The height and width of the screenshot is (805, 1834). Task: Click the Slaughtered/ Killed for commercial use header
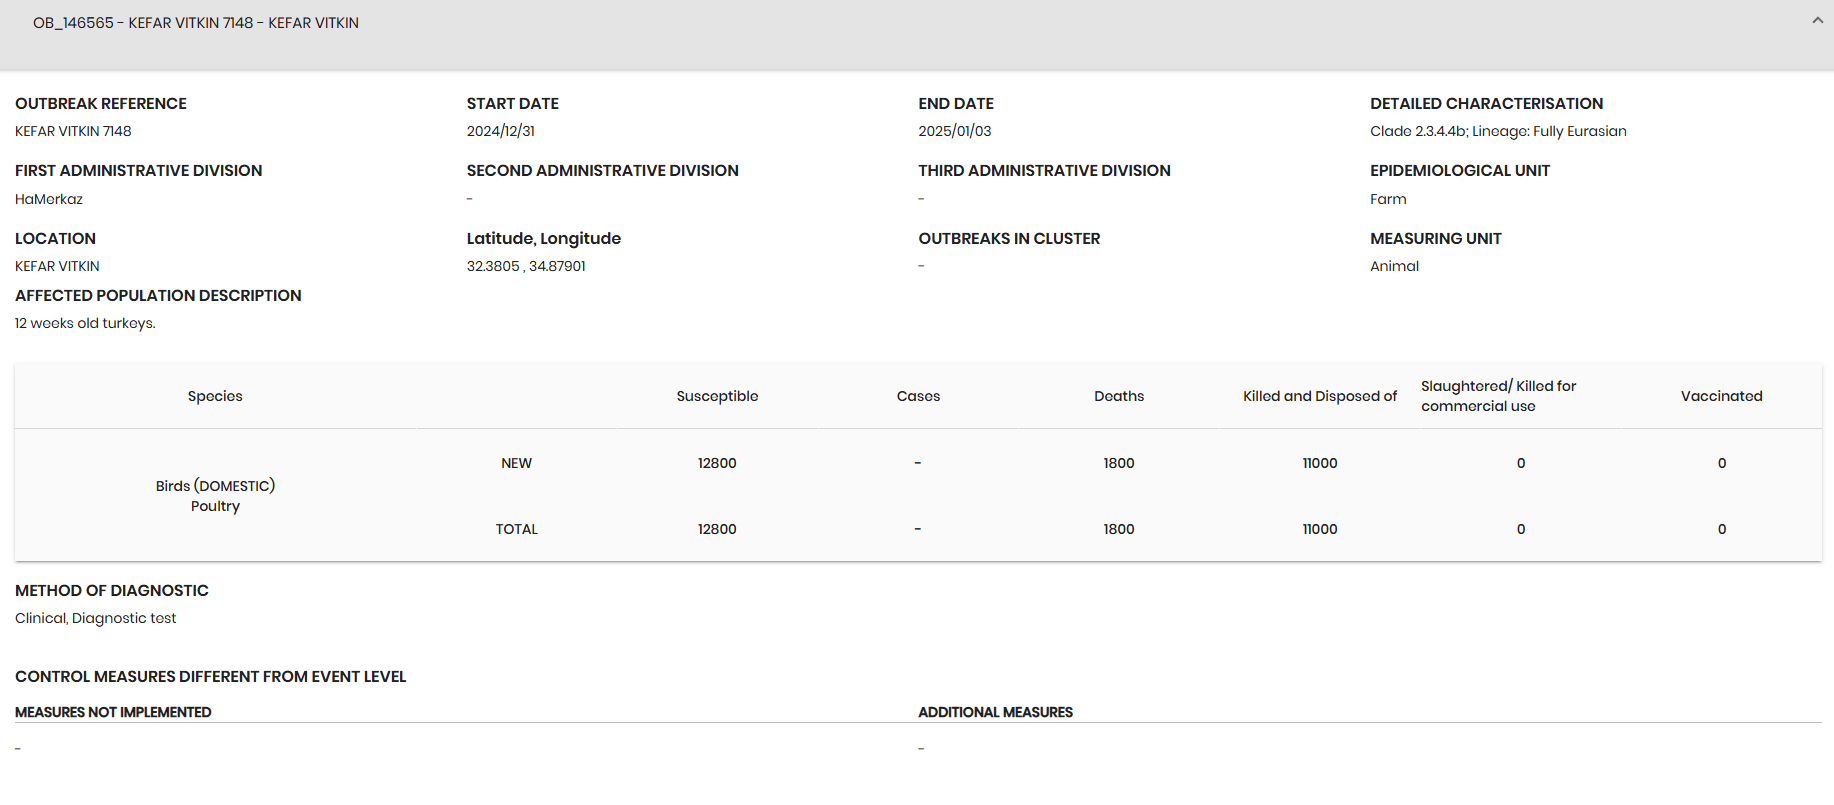click(1498, 396)
